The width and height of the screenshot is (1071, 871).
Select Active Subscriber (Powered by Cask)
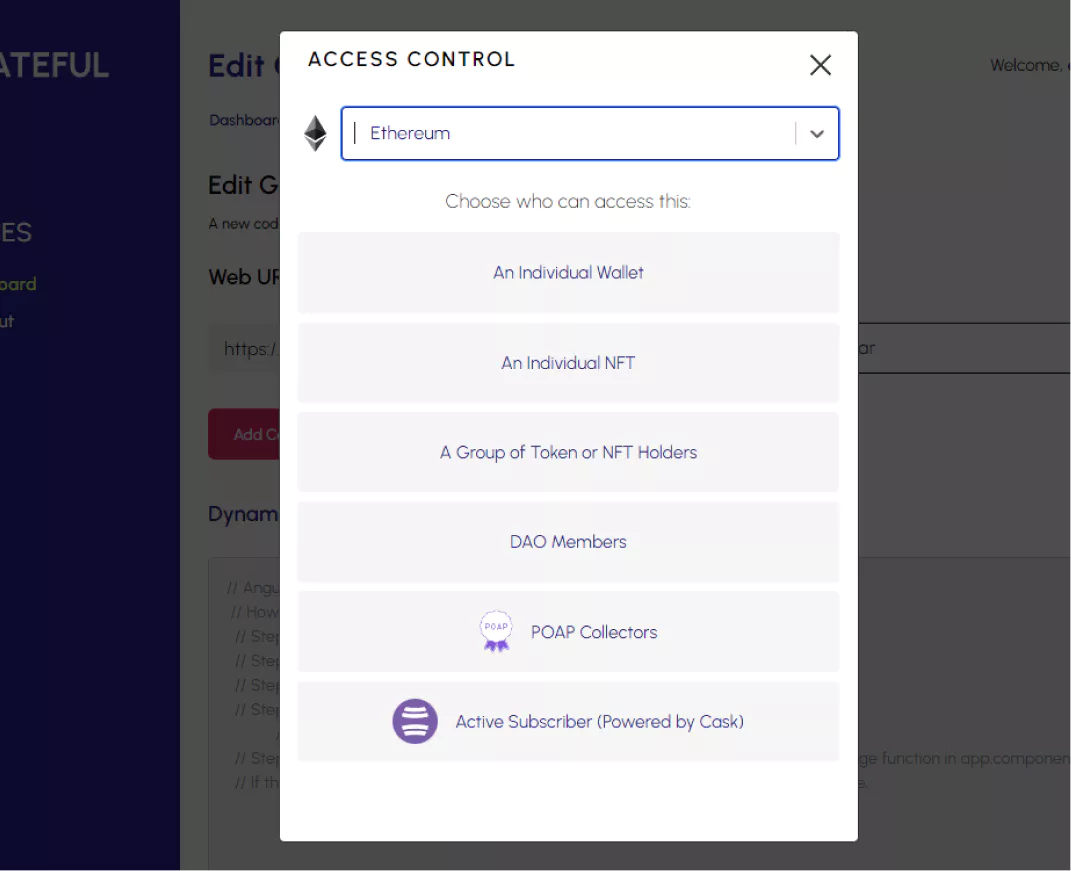(x=568, y=721)
